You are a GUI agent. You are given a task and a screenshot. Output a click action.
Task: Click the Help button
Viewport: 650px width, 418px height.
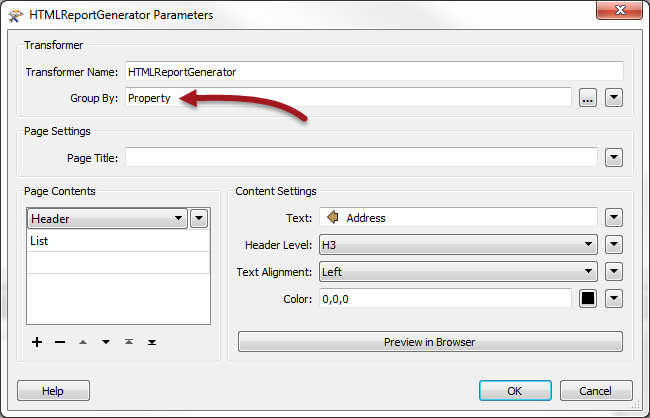pyautogui.click(x=53, y=391)
